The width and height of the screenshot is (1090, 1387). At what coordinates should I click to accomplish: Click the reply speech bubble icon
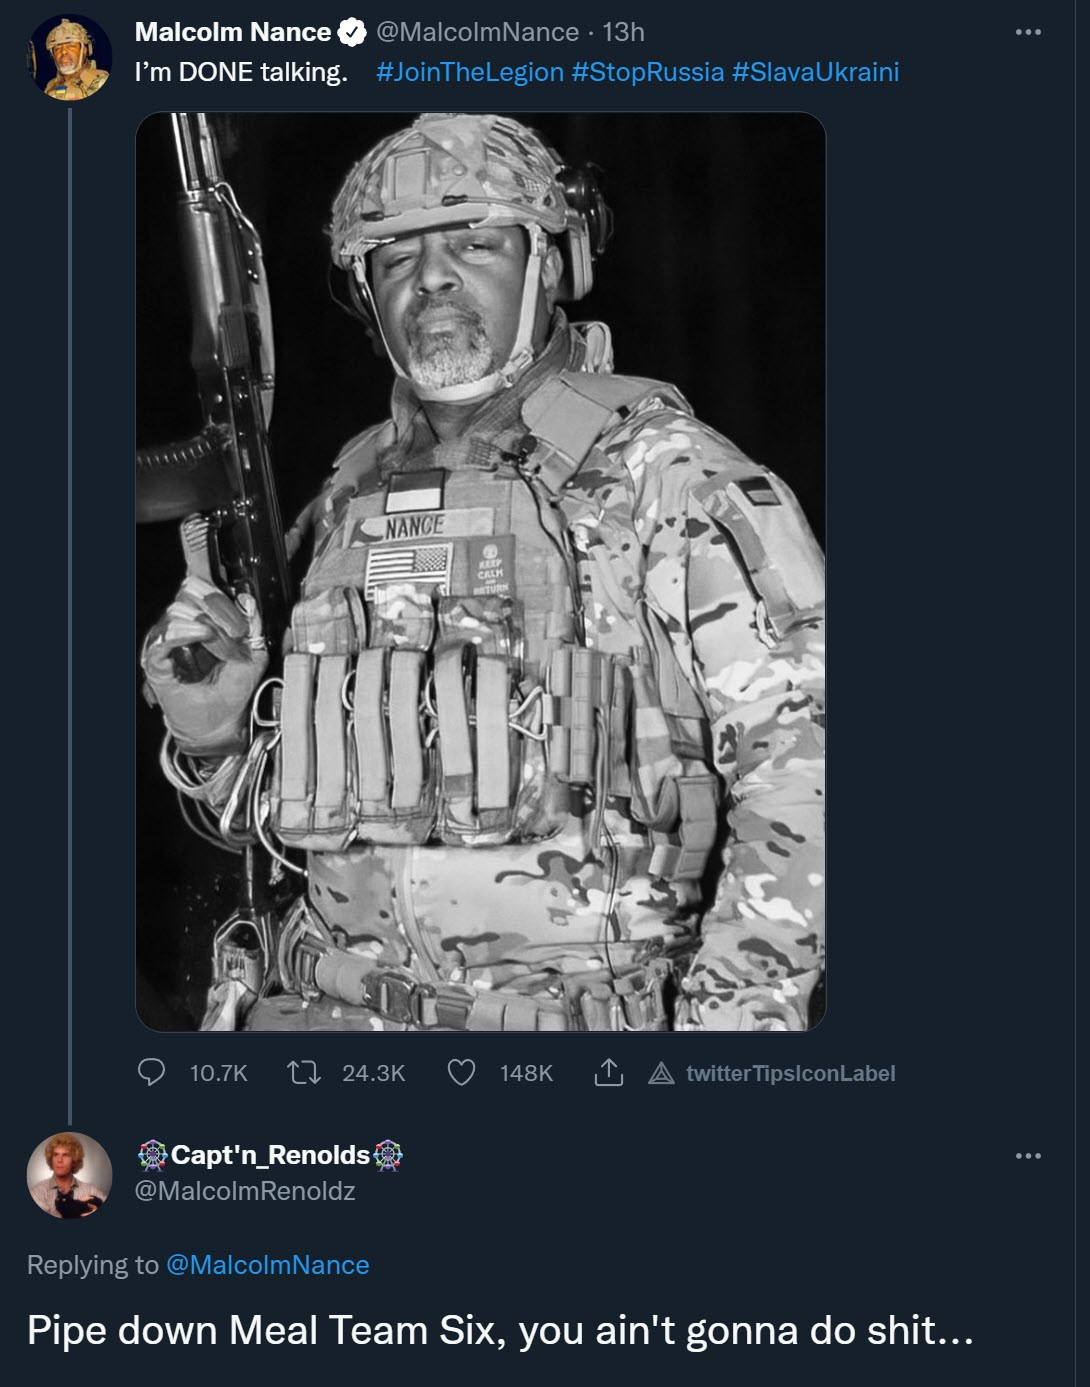click(151, 1073)
